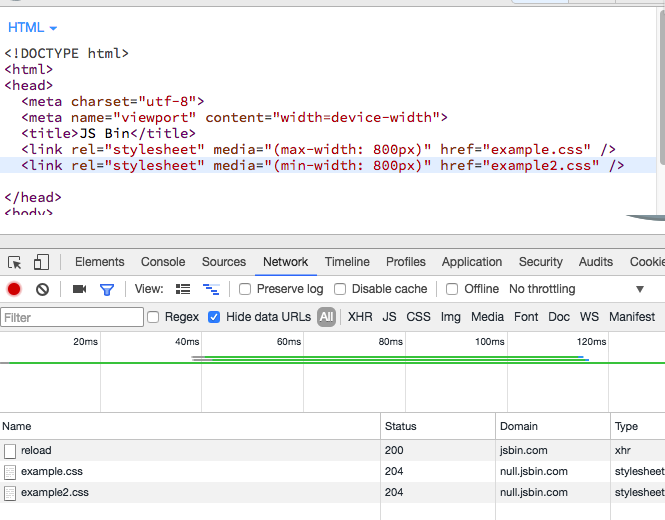Click the 60ms mark on timeline overview
The width and height of the screenshot is (665, 520).
tap(288, 342)
